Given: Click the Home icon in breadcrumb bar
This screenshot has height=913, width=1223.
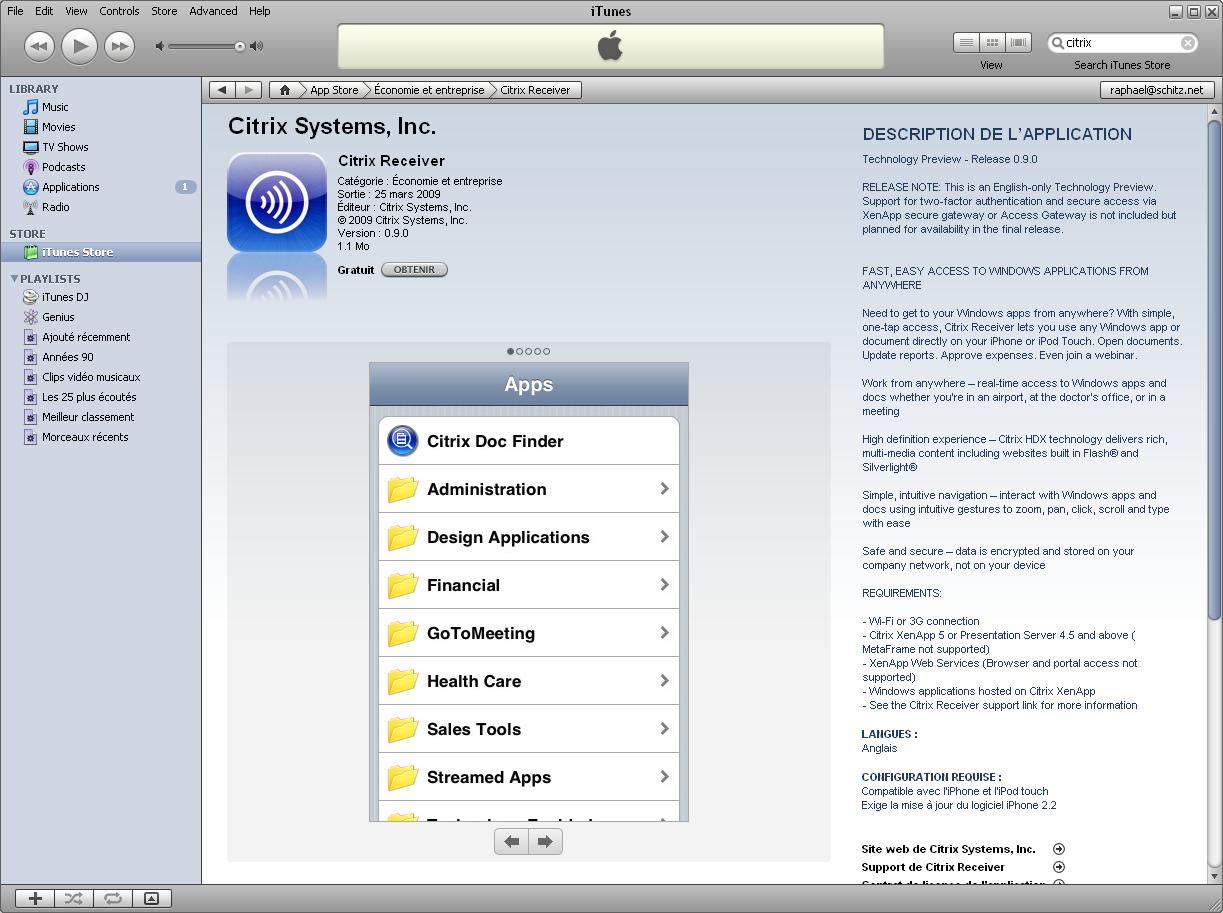Looking at the screenshot, I should pos(285,90).
